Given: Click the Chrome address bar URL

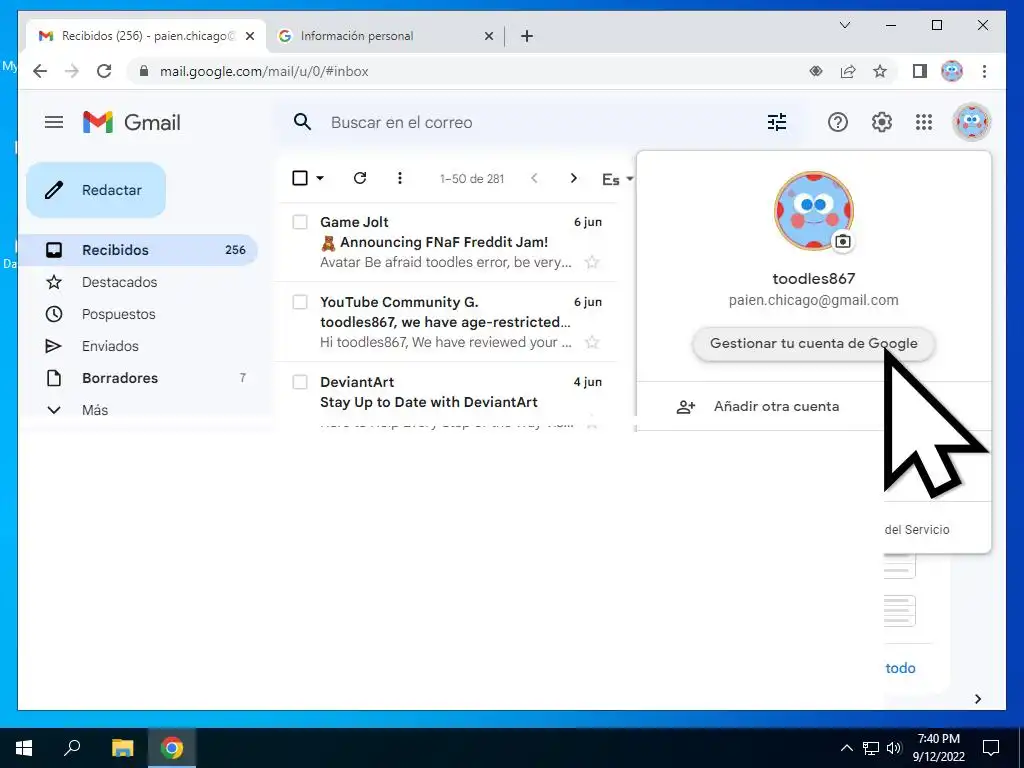Looking at the screenshot, I should coord(264,72).
